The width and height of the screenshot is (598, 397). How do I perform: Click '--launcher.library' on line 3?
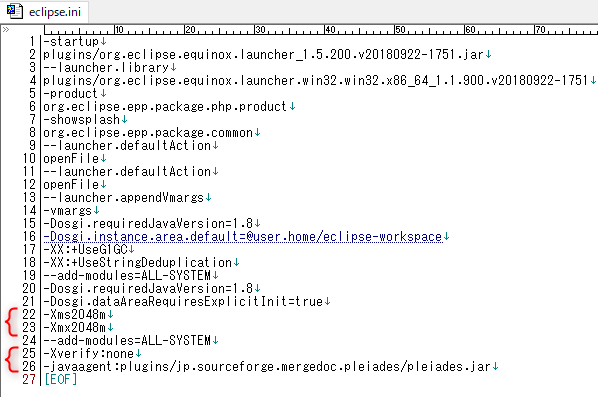point(106,68)
